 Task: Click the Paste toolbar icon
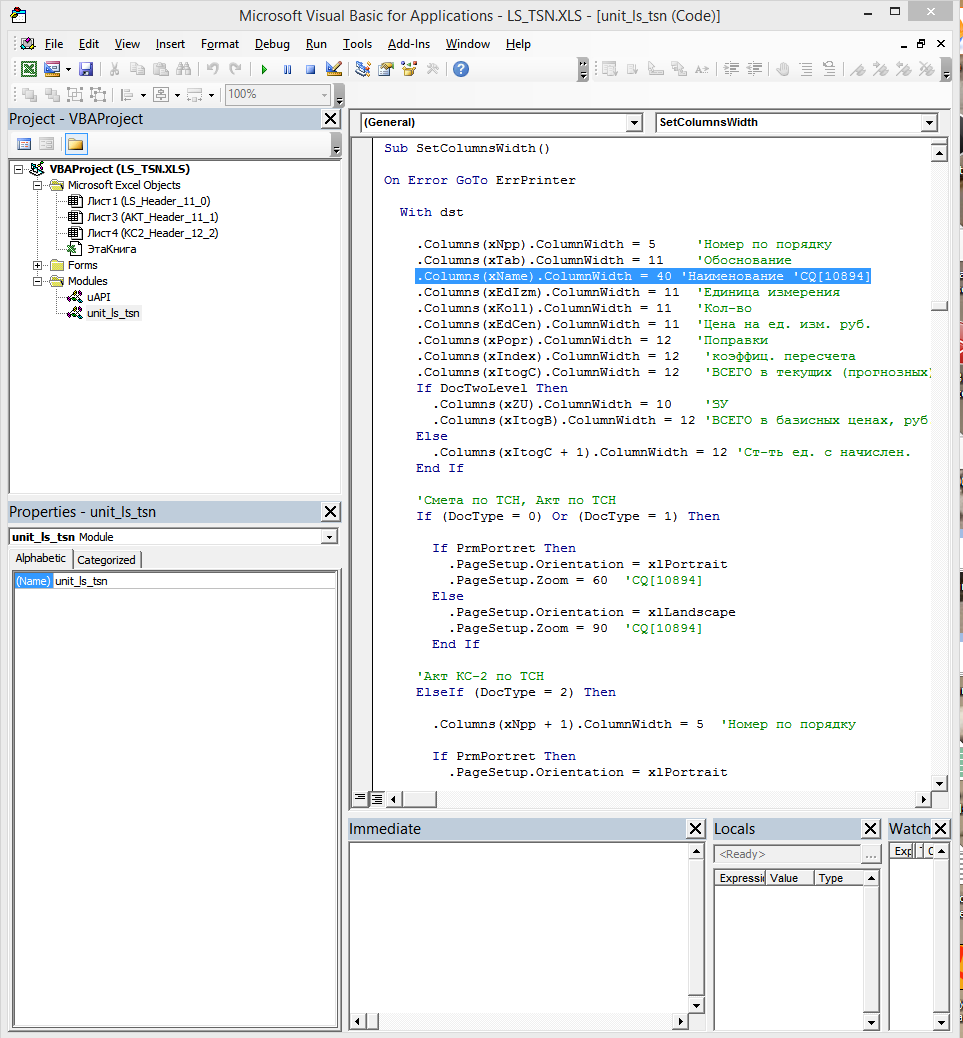pos(160,69)
